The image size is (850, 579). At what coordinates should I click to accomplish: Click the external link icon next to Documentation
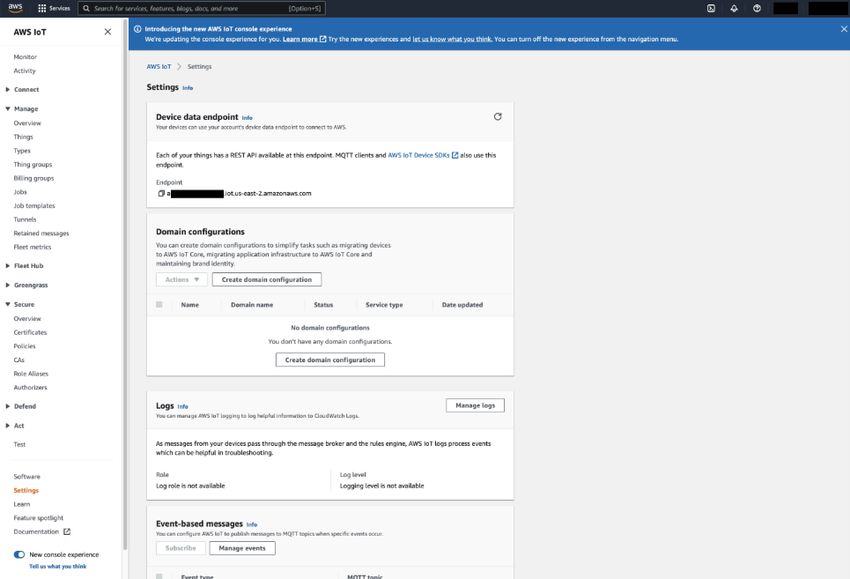[67, 532]
